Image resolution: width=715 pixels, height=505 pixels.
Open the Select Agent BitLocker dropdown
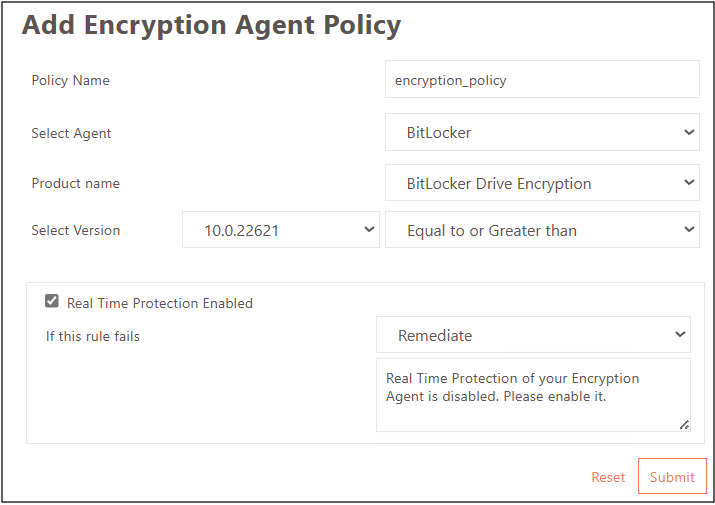(x=541, y=132)
